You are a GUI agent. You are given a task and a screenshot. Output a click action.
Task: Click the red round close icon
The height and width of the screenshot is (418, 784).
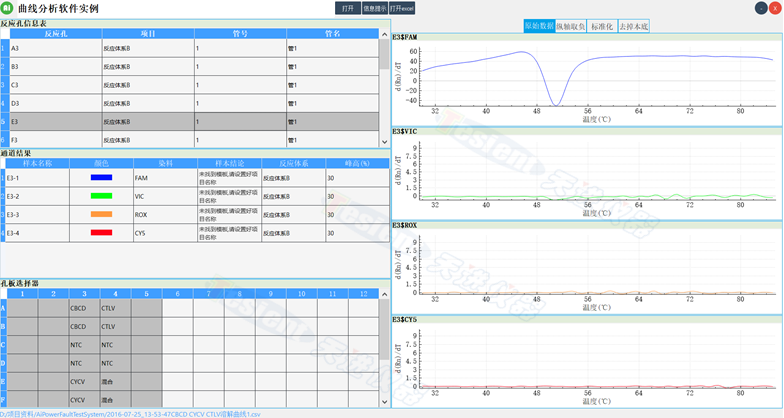(775, 8)
